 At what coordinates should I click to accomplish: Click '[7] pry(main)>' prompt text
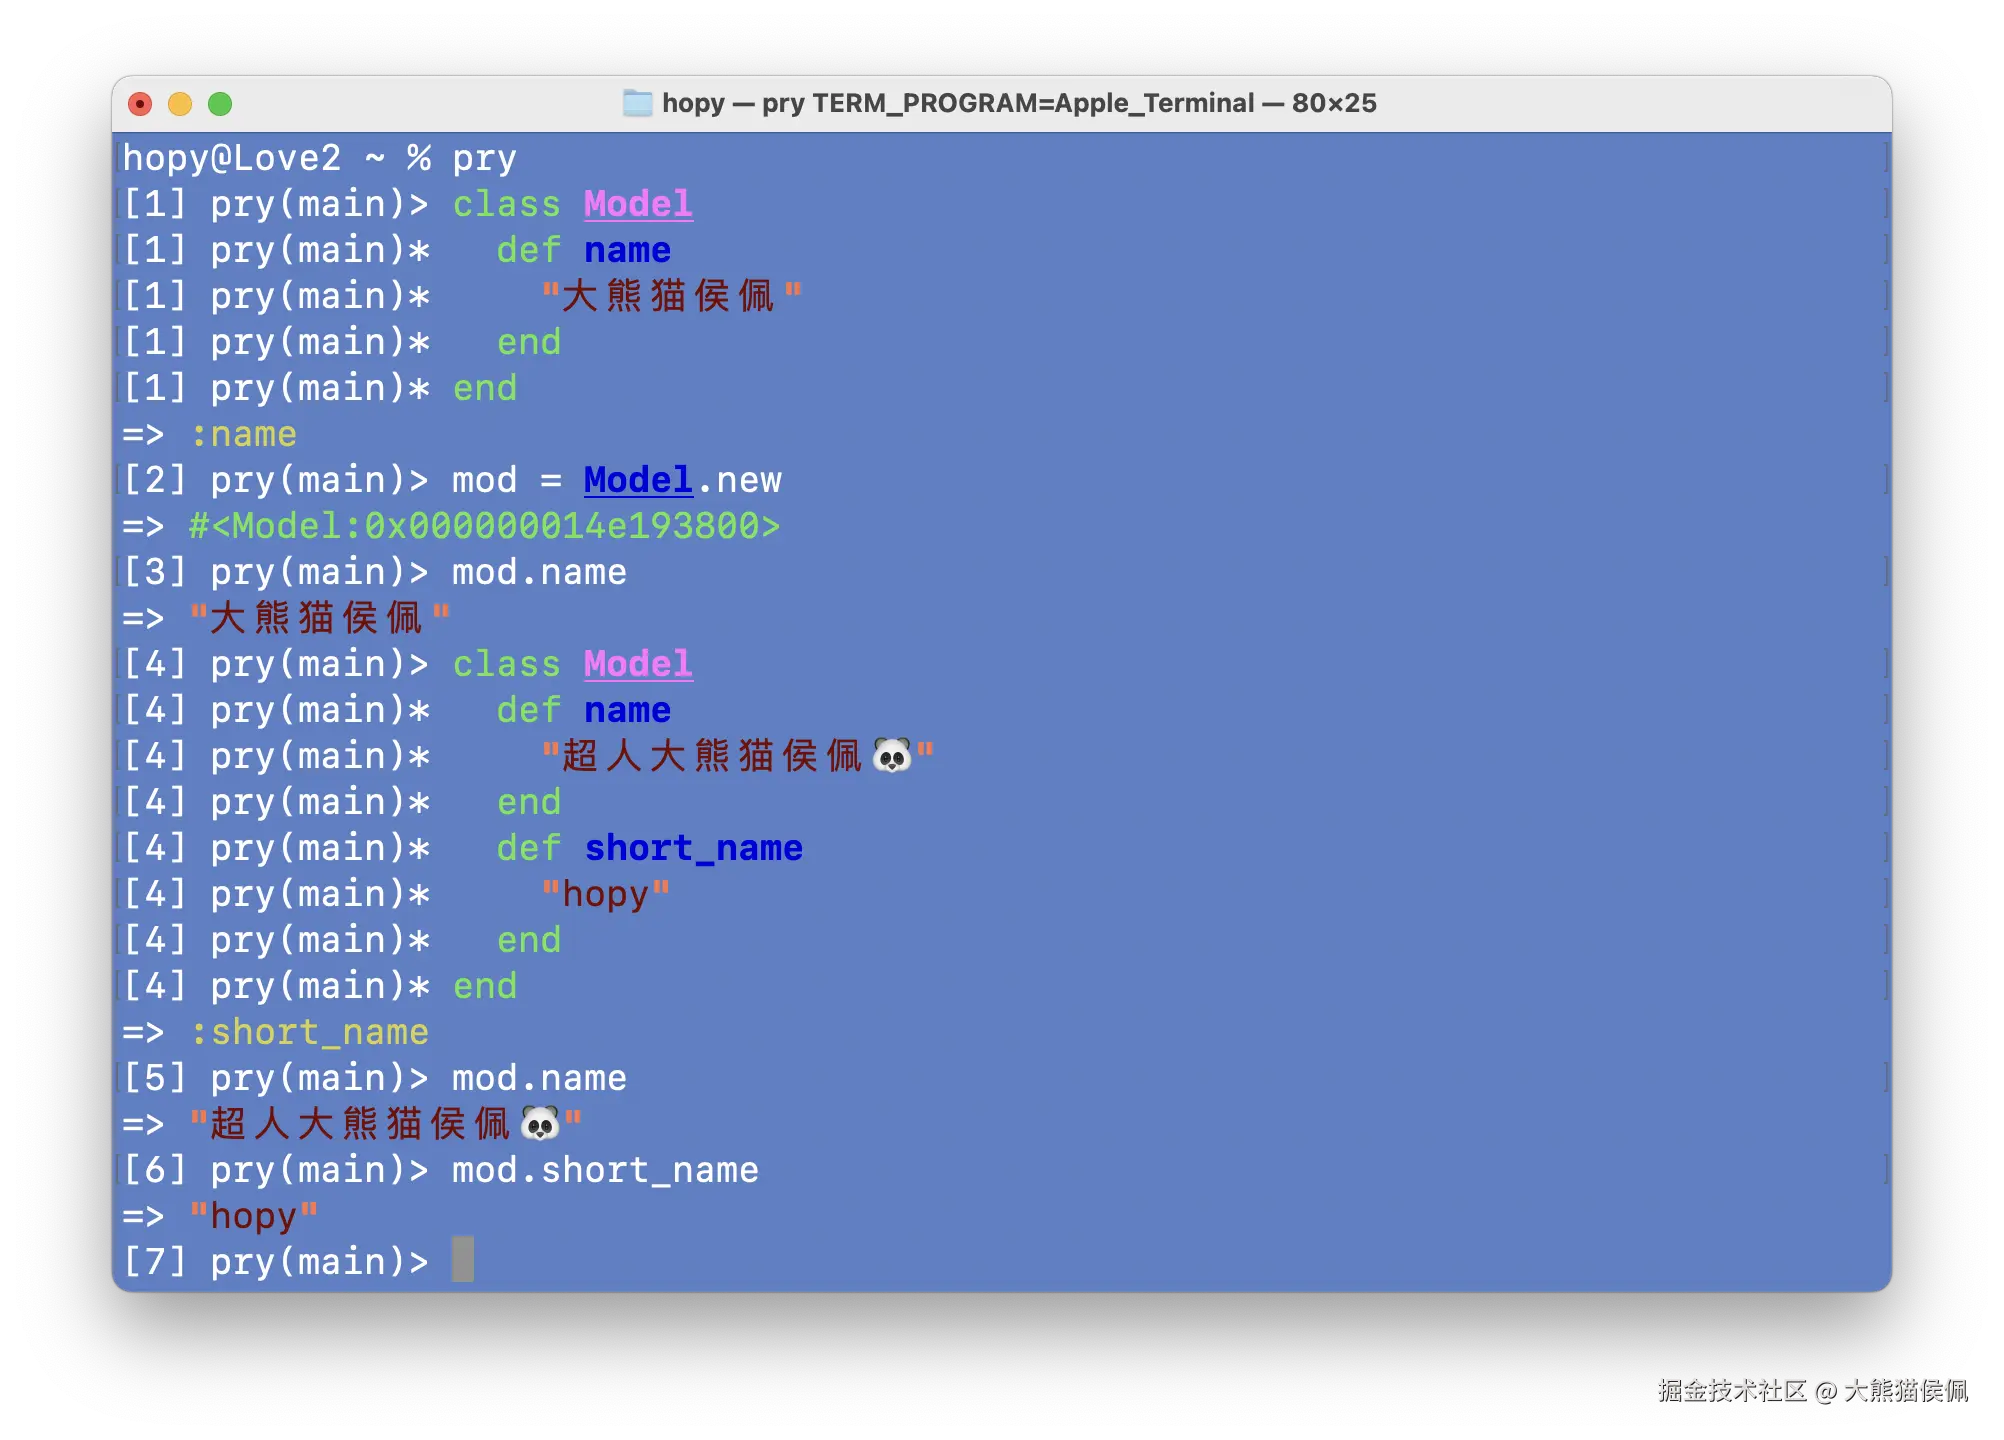(x=276, y=1262)
